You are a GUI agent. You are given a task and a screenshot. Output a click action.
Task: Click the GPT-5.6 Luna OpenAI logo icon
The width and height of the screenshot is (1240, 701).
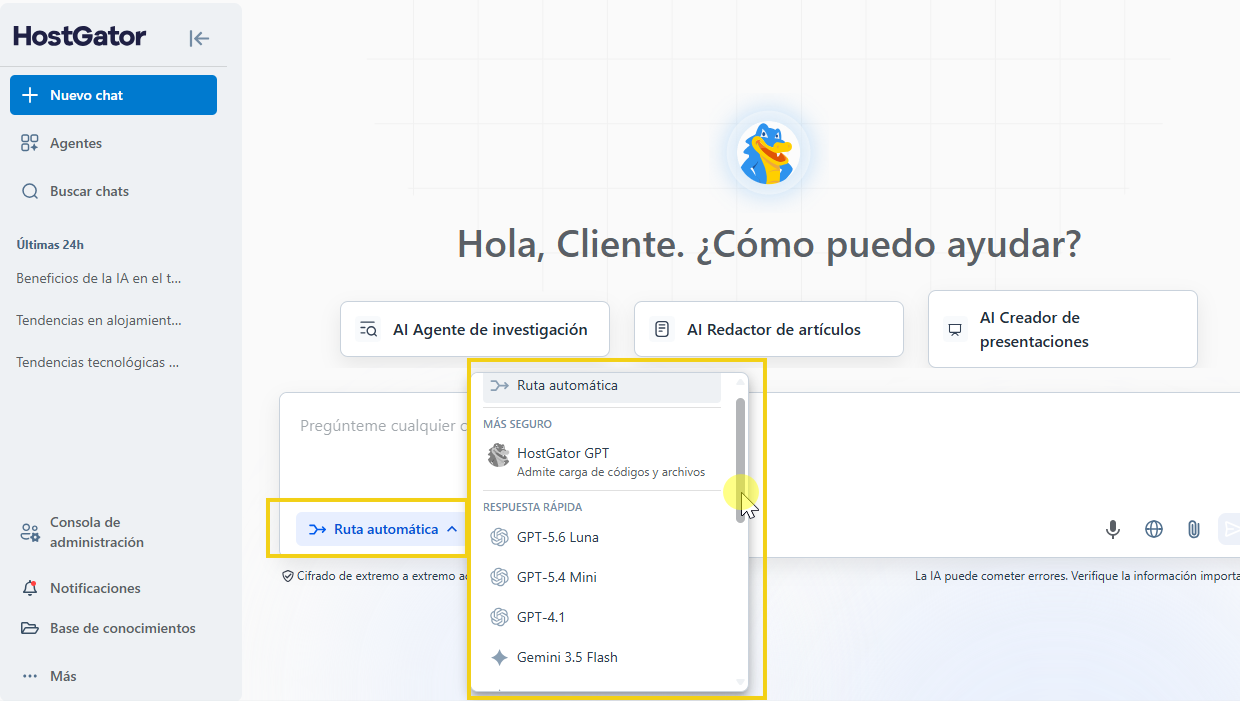tap(499, 537)
